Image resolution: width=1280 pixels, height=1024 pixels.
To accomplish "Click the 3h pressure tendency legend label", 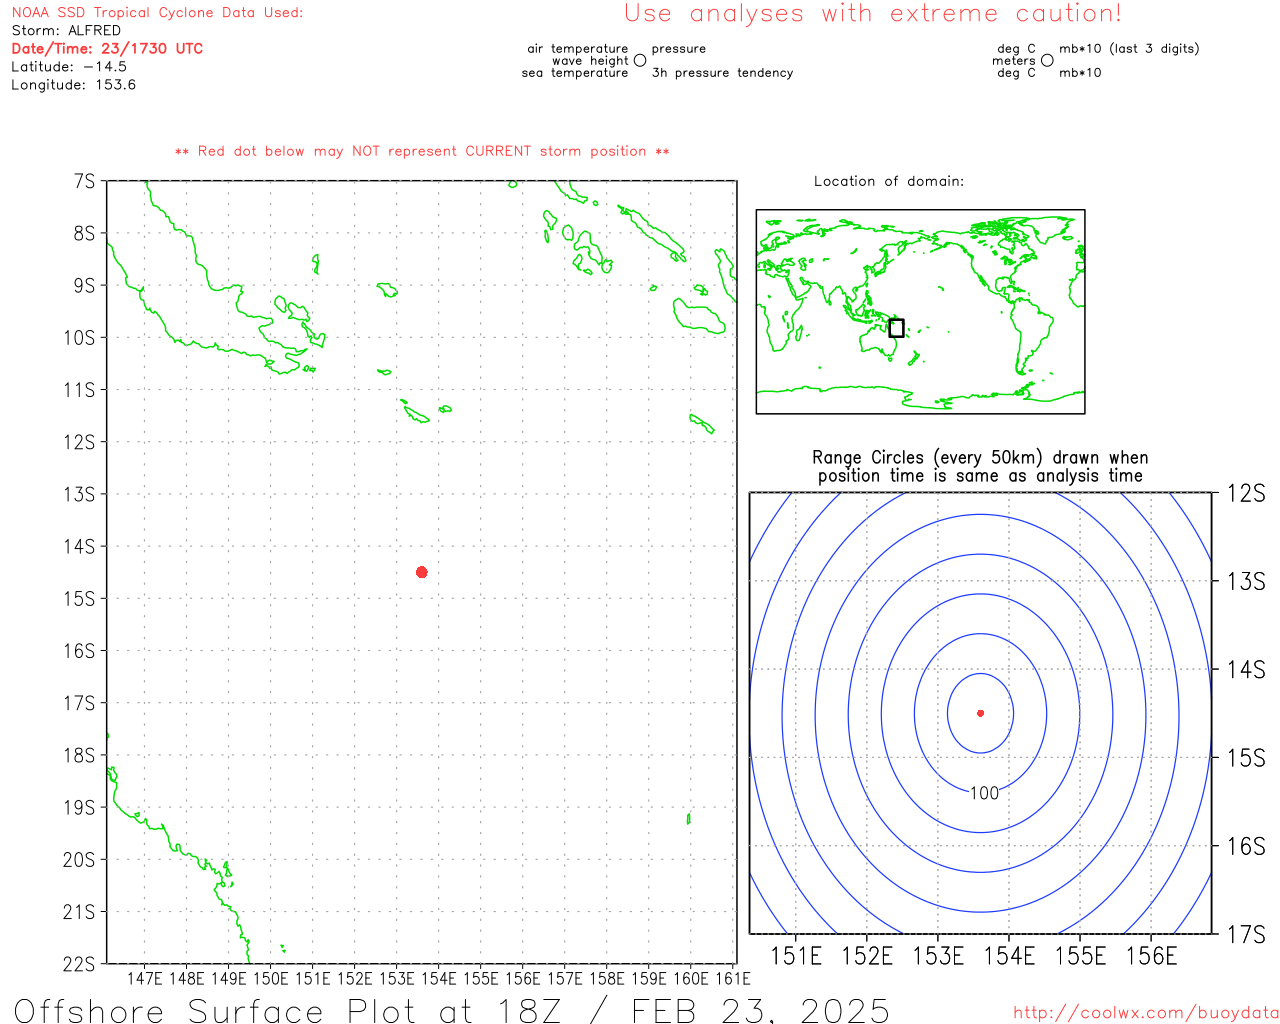I will tap(722, 73).
